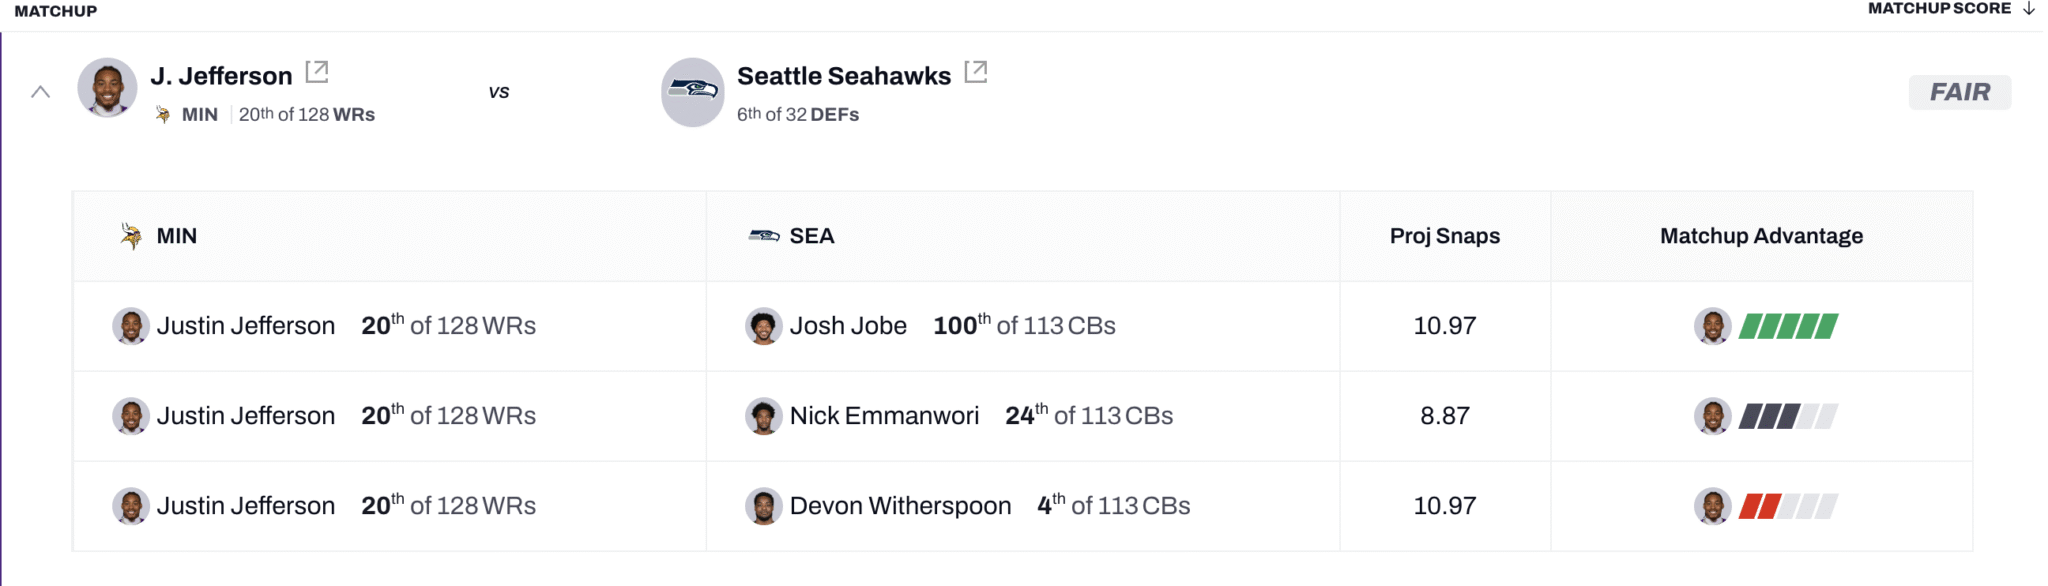This screenshot has width=2048, height=586.
Task: Open J. Jefferson external link icon
Action: pyautogui.click(x=317, y=72)
